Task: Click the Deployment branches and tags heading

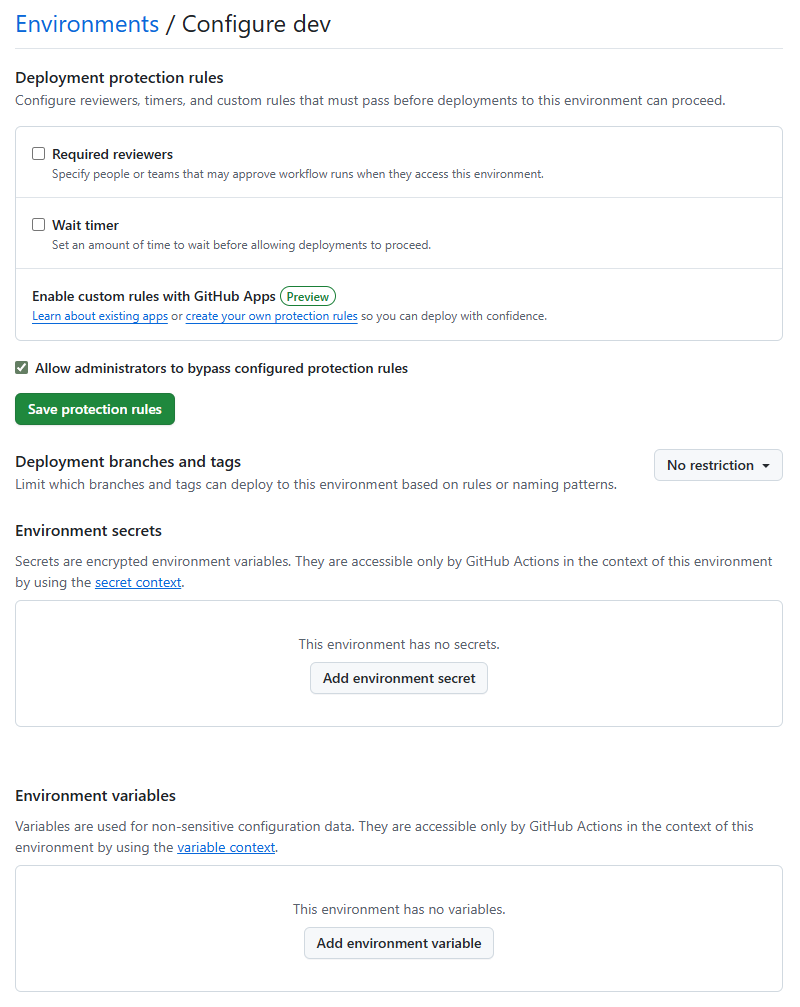Action: [x=128, y=461]
